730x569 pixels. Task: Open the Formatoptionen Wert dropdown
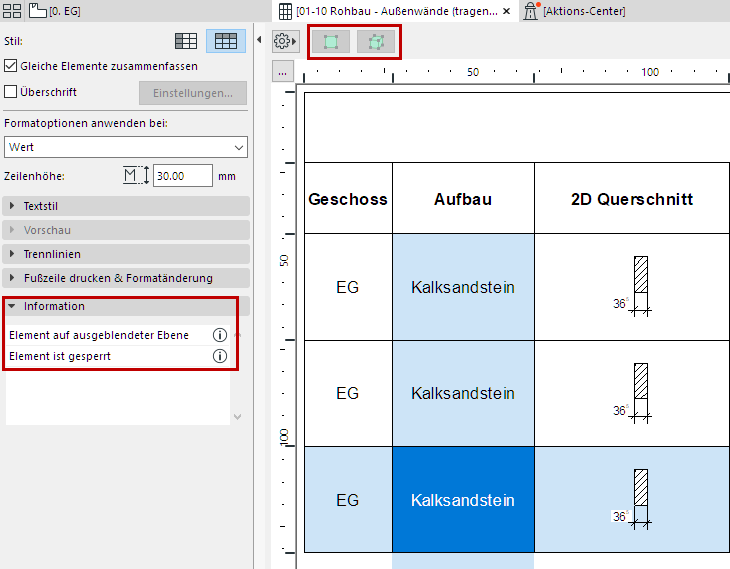point(126,147)
